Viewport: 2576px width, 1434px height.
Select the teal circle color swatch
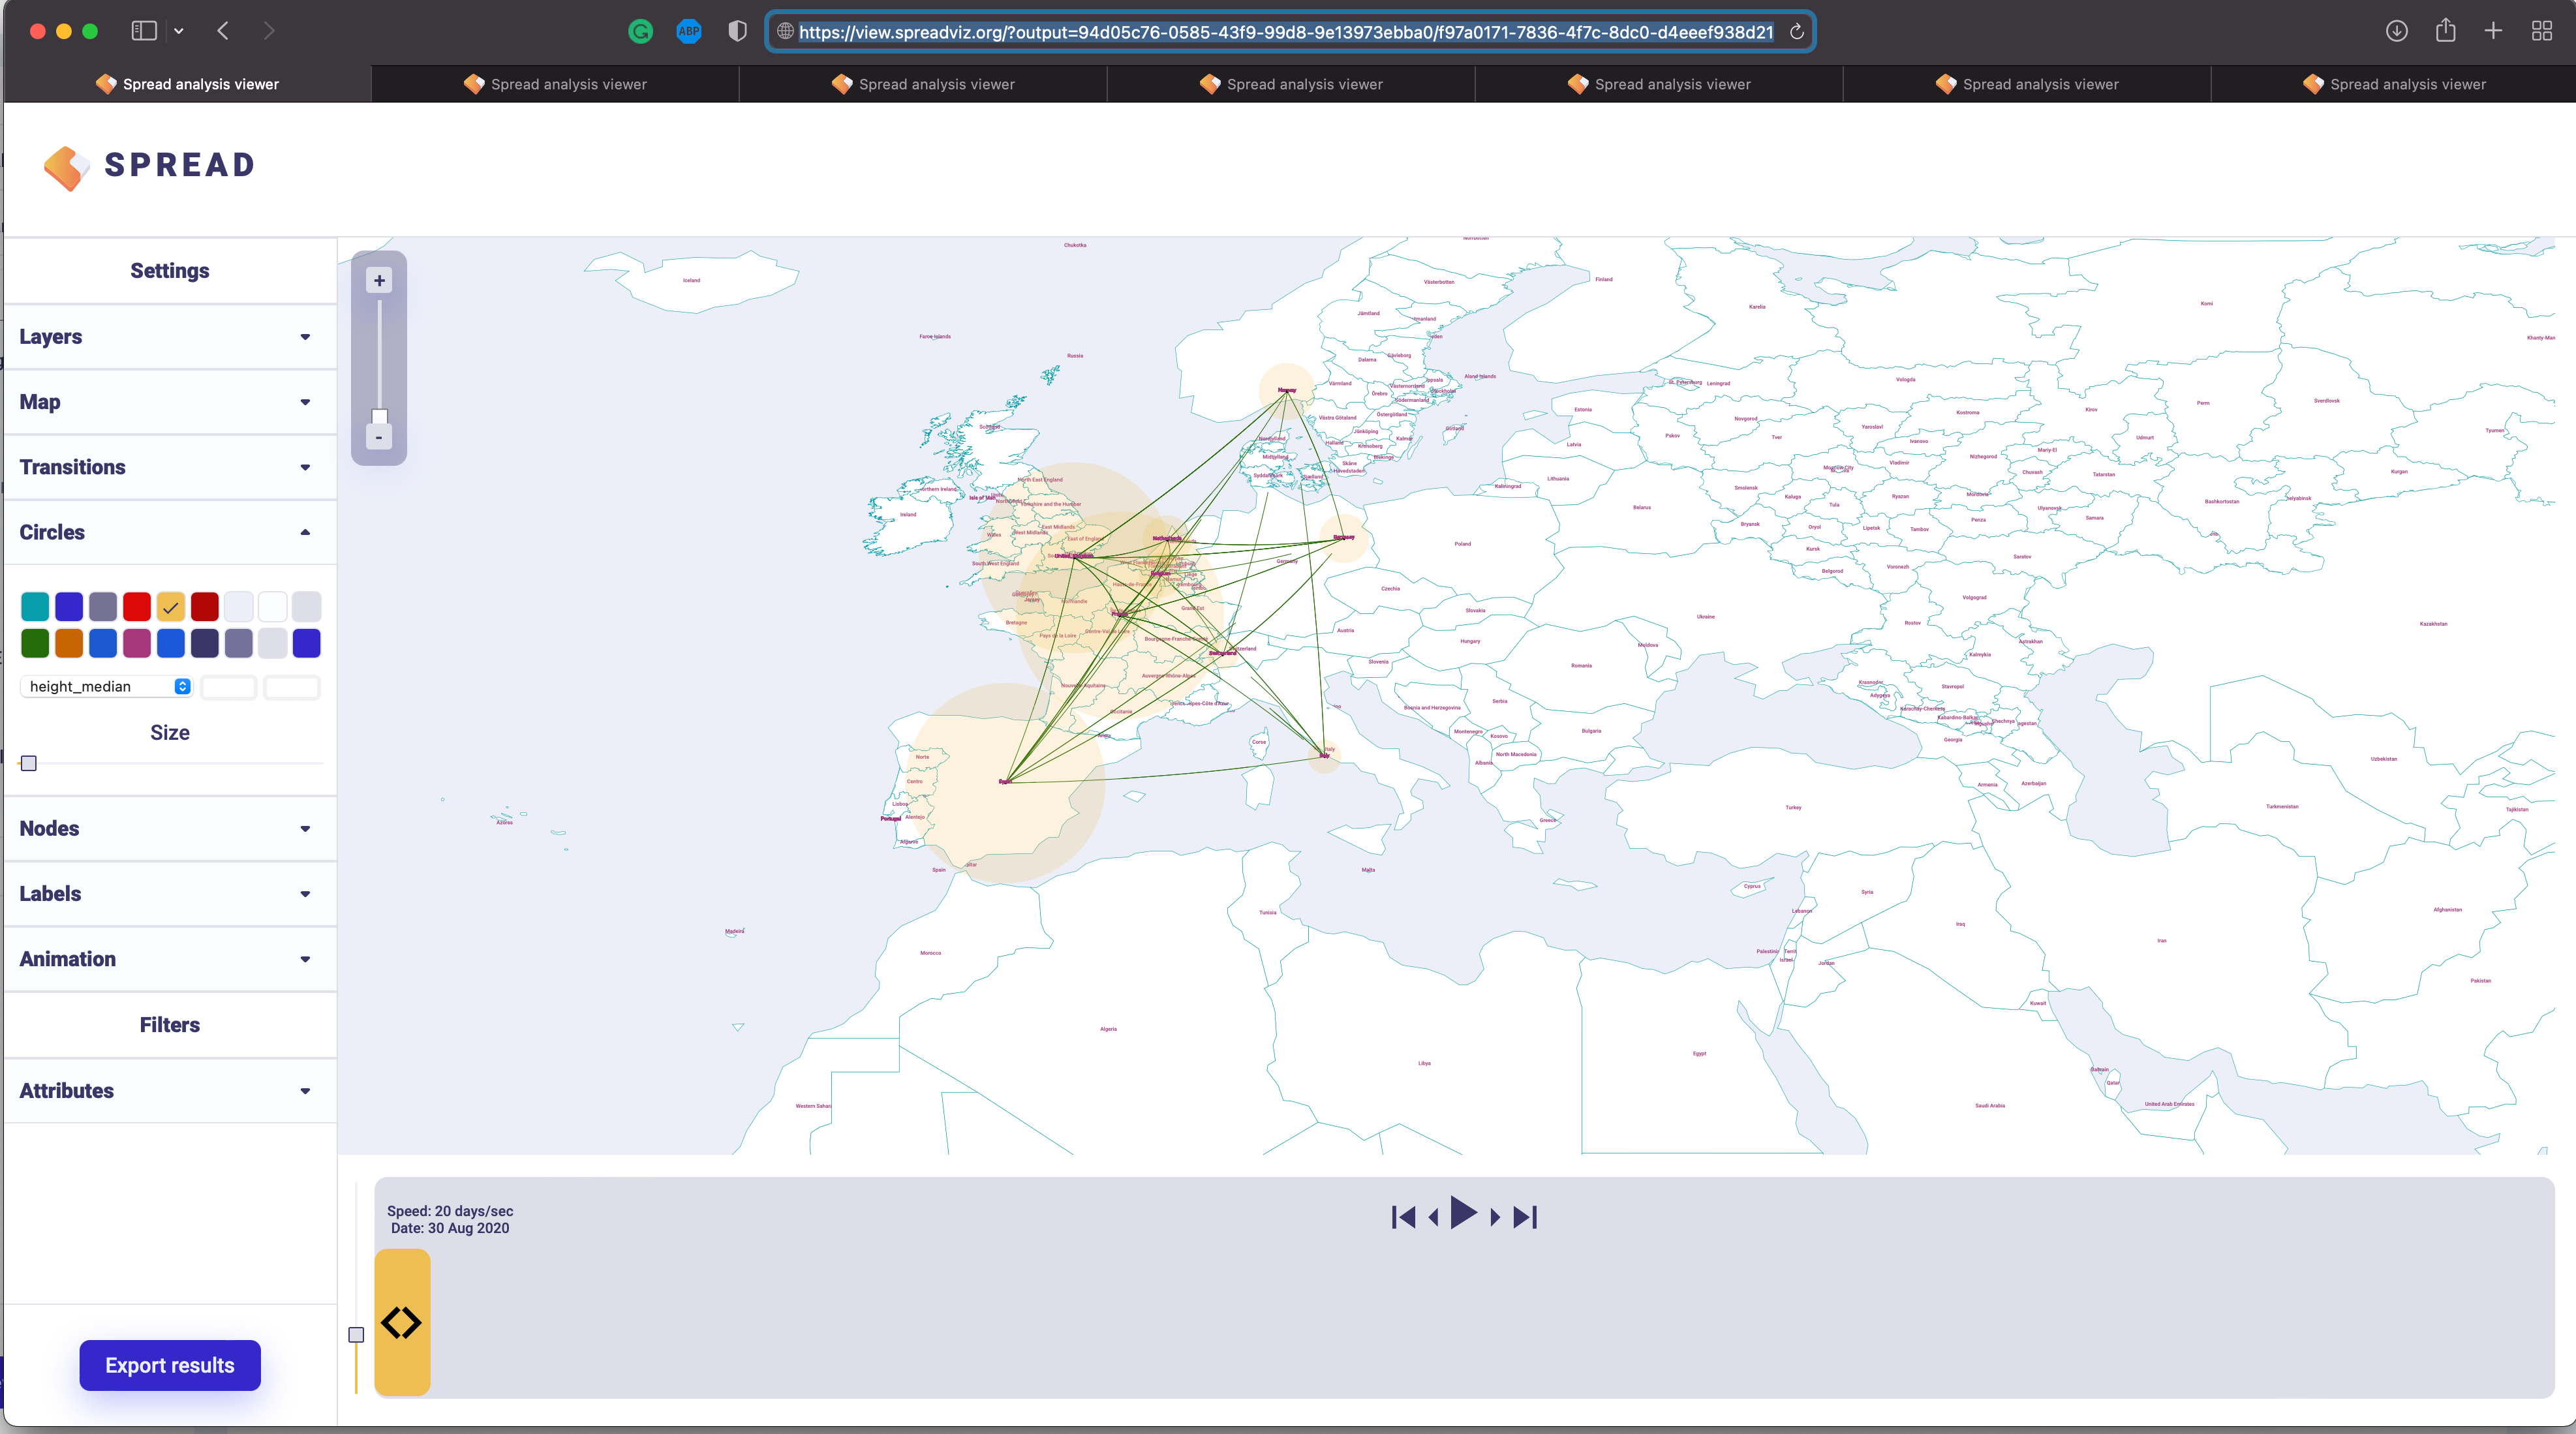[35, 607]
